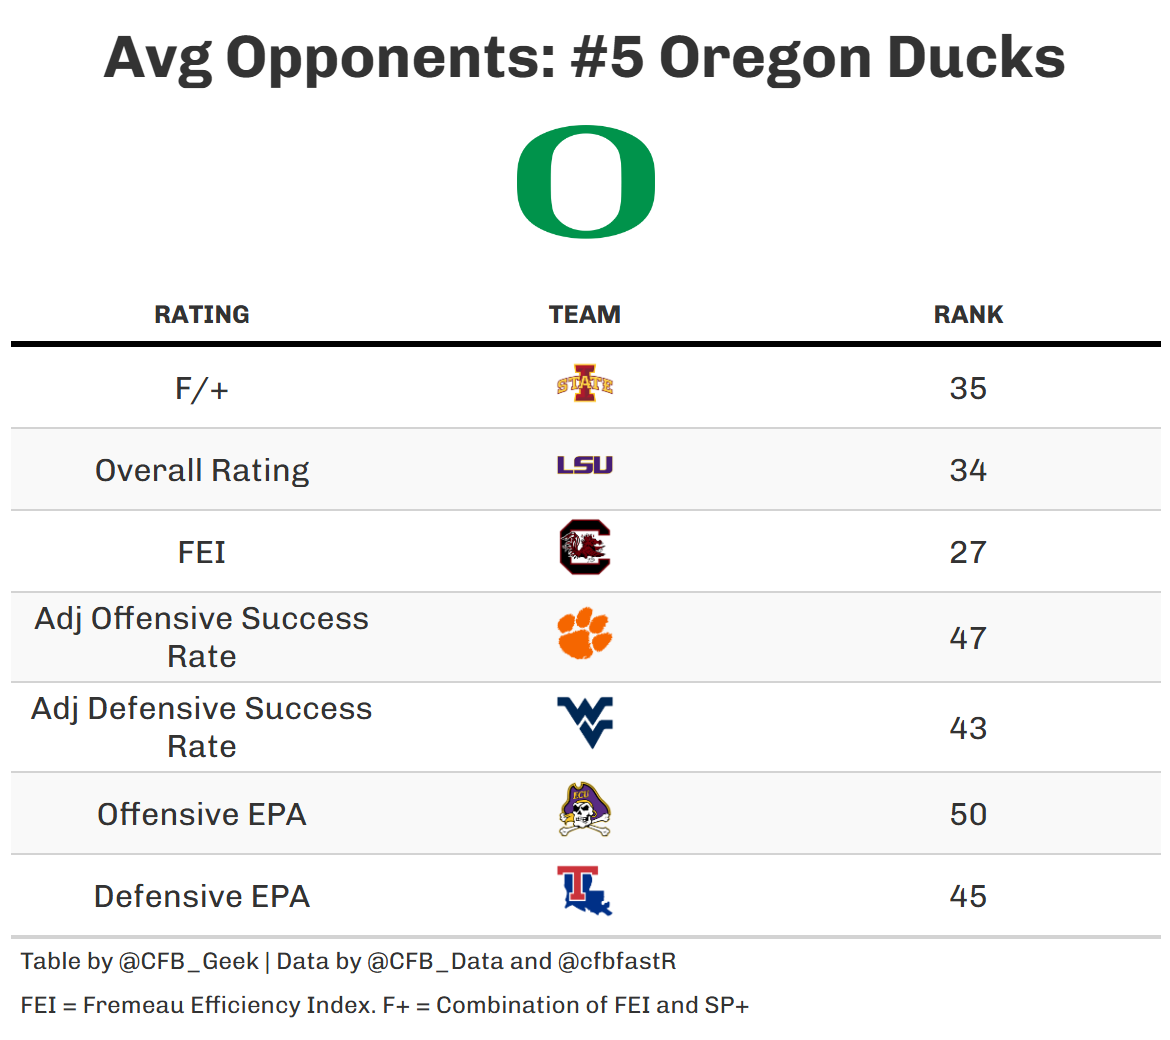Viewport: 1170px width, 1040px height.
Task: Select the F/+ rating label
Action: 202,388
